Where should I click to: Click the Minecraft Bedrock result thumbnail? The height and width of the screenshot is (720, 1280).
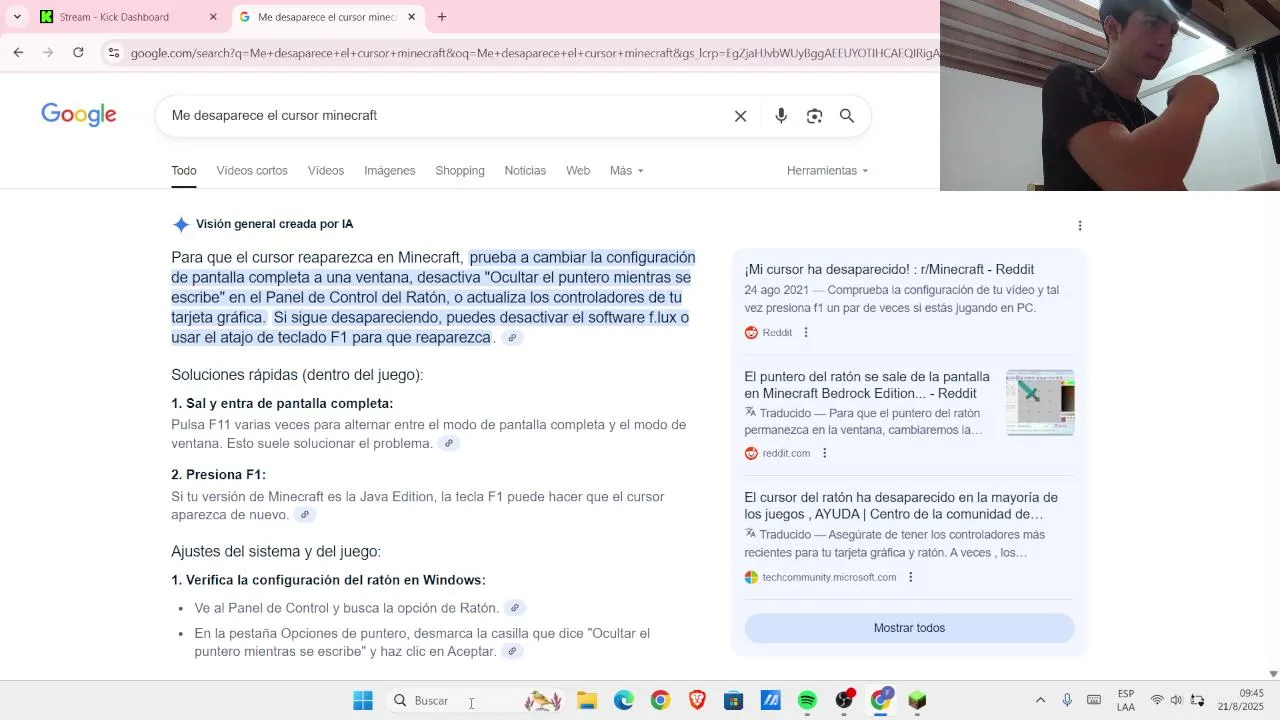coord(1040,403)
